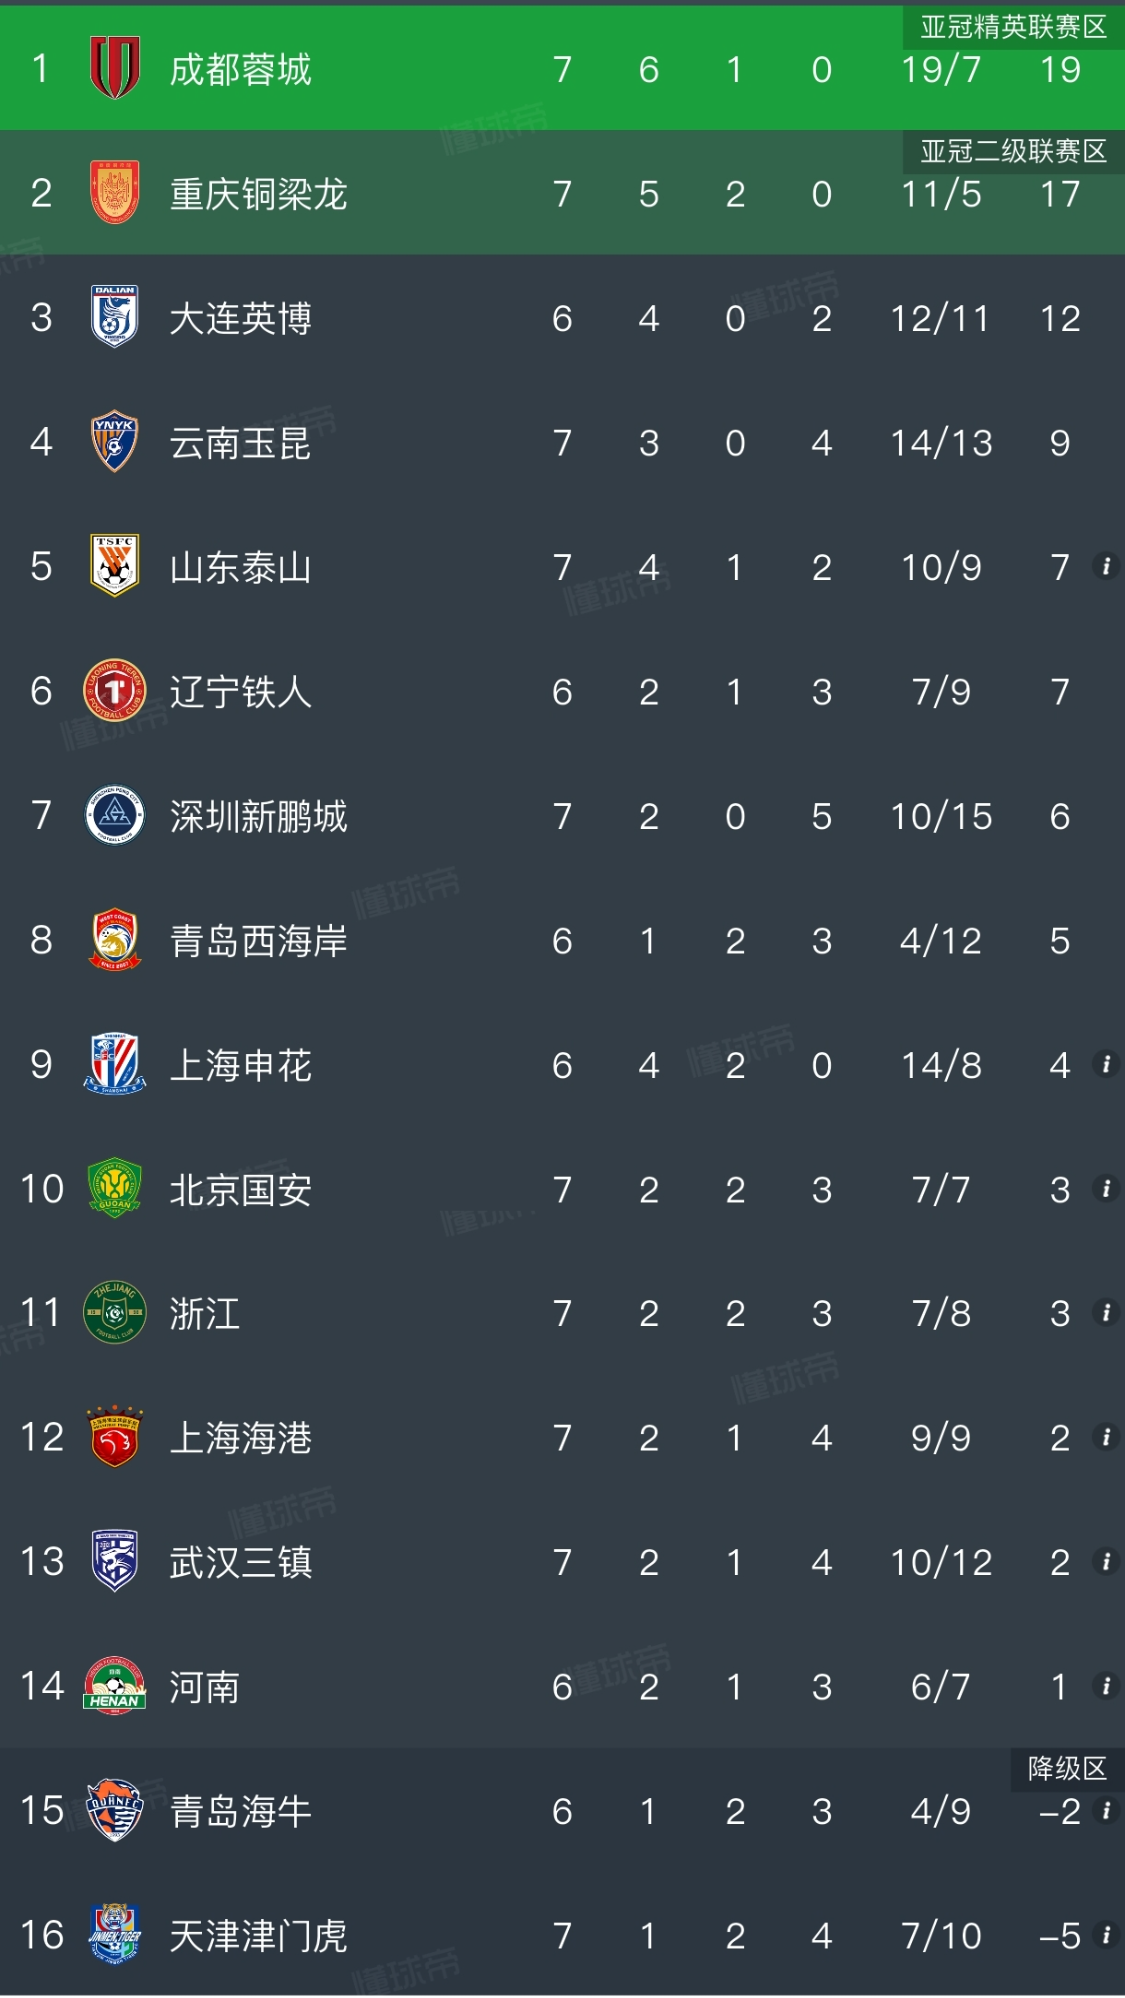Open team name 青岛西海岸
The image size is (1125, 1998).
[258, 941]
